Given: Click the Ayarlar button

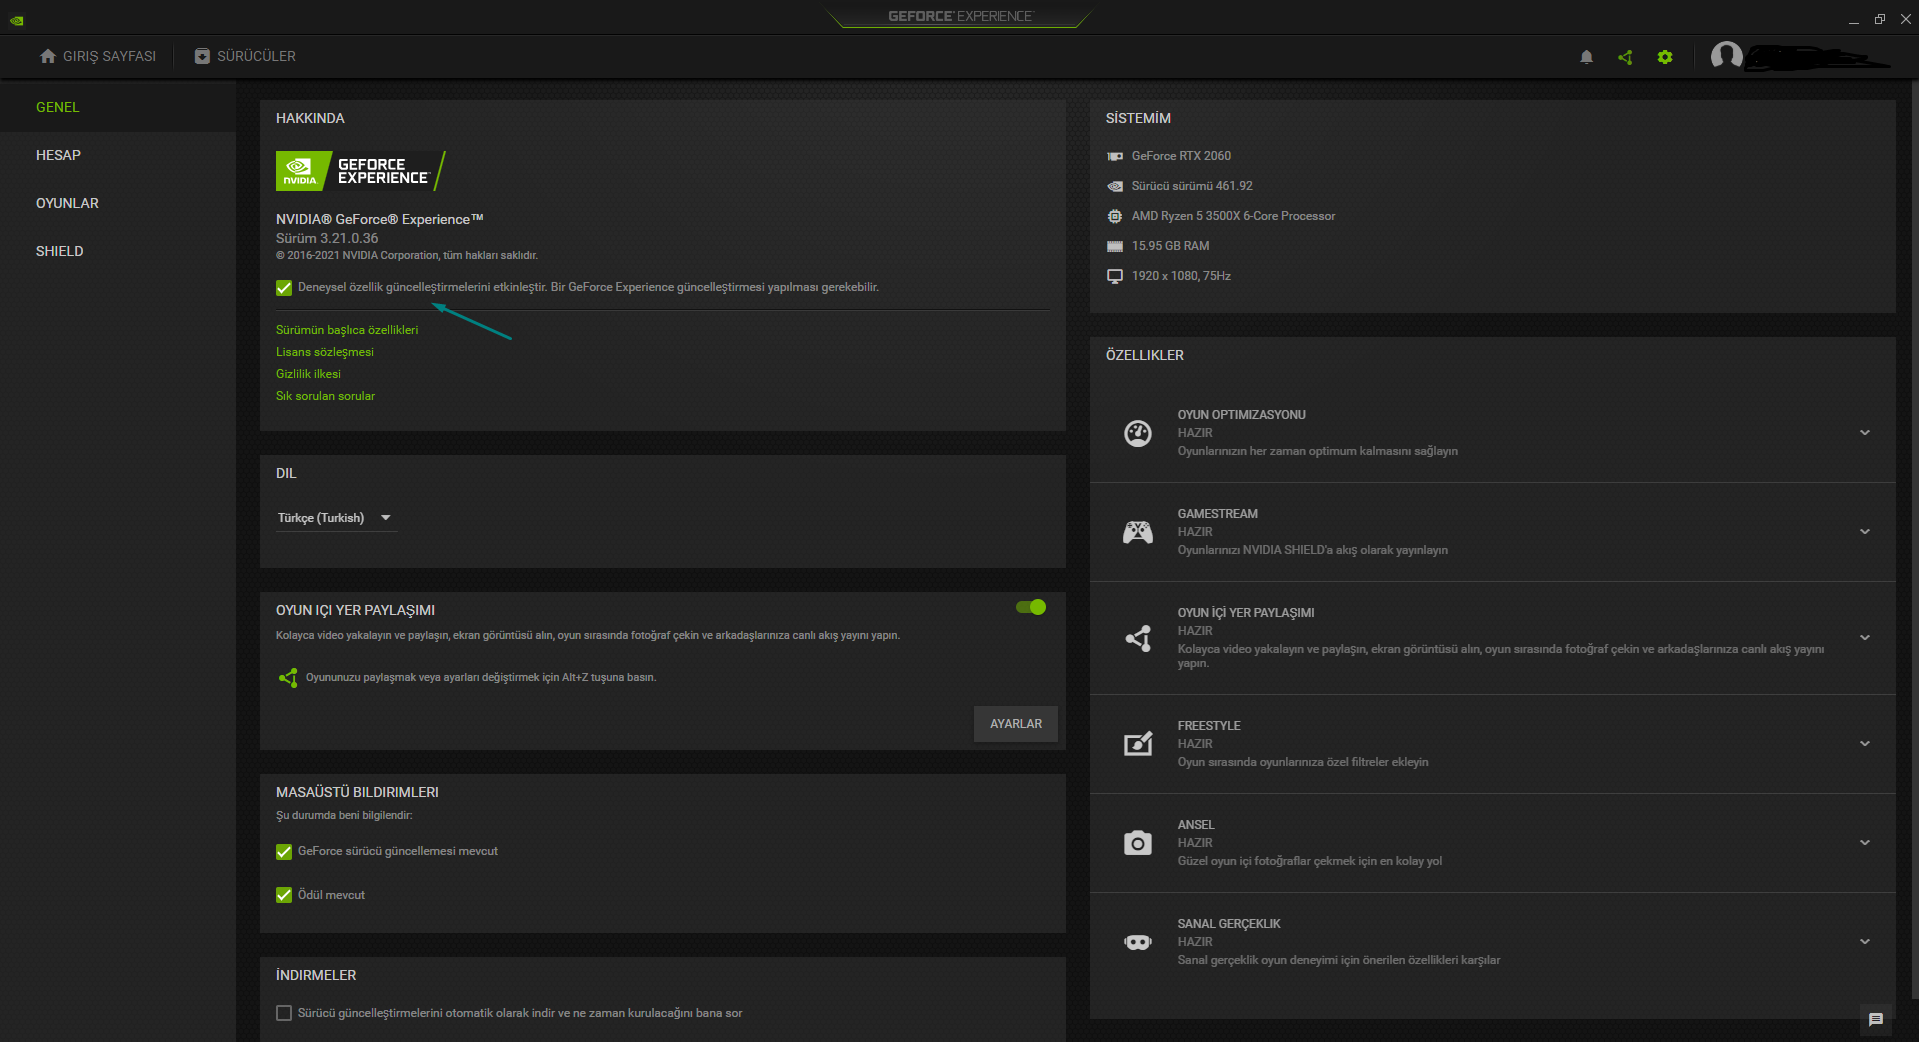Looking at the screenshot, I should coord(1016,724).
